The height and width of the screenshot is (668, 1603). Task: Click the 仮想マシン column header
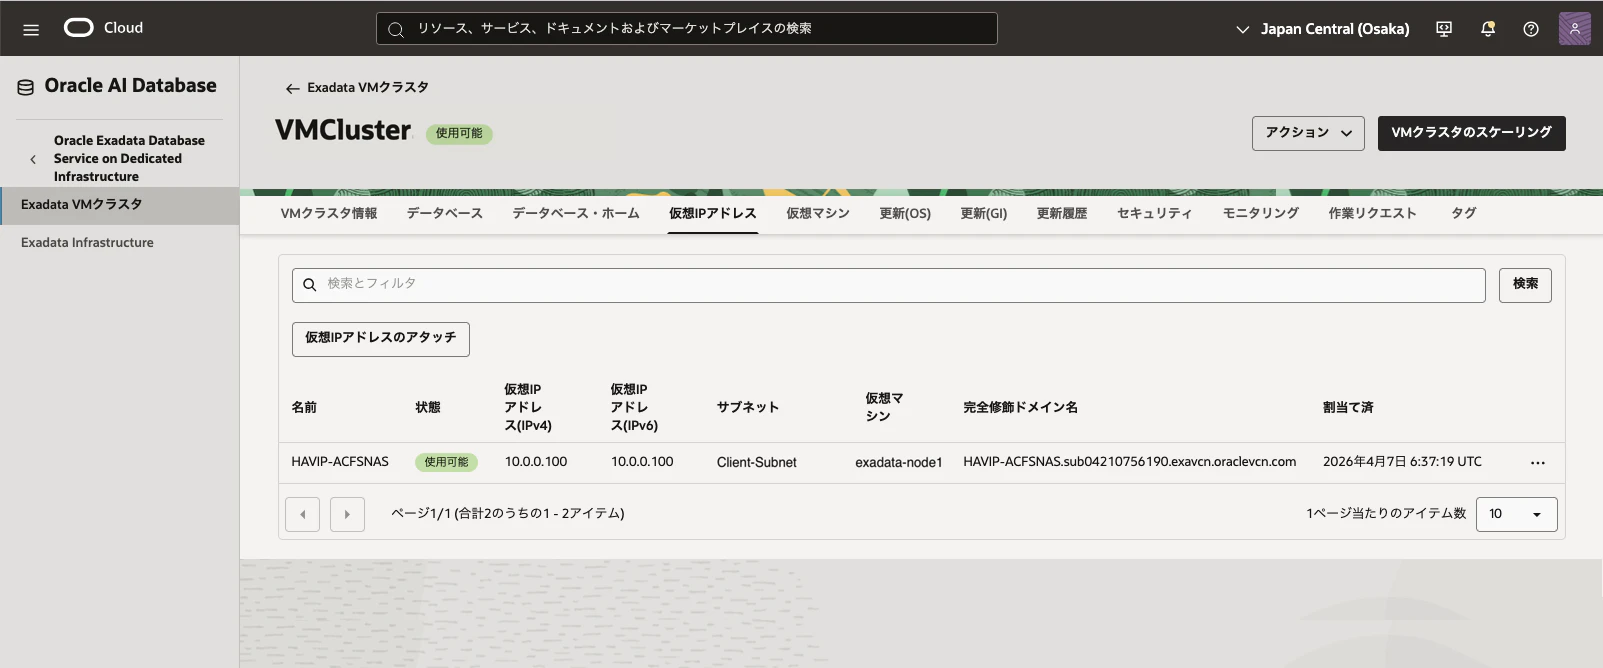(884, 408)
